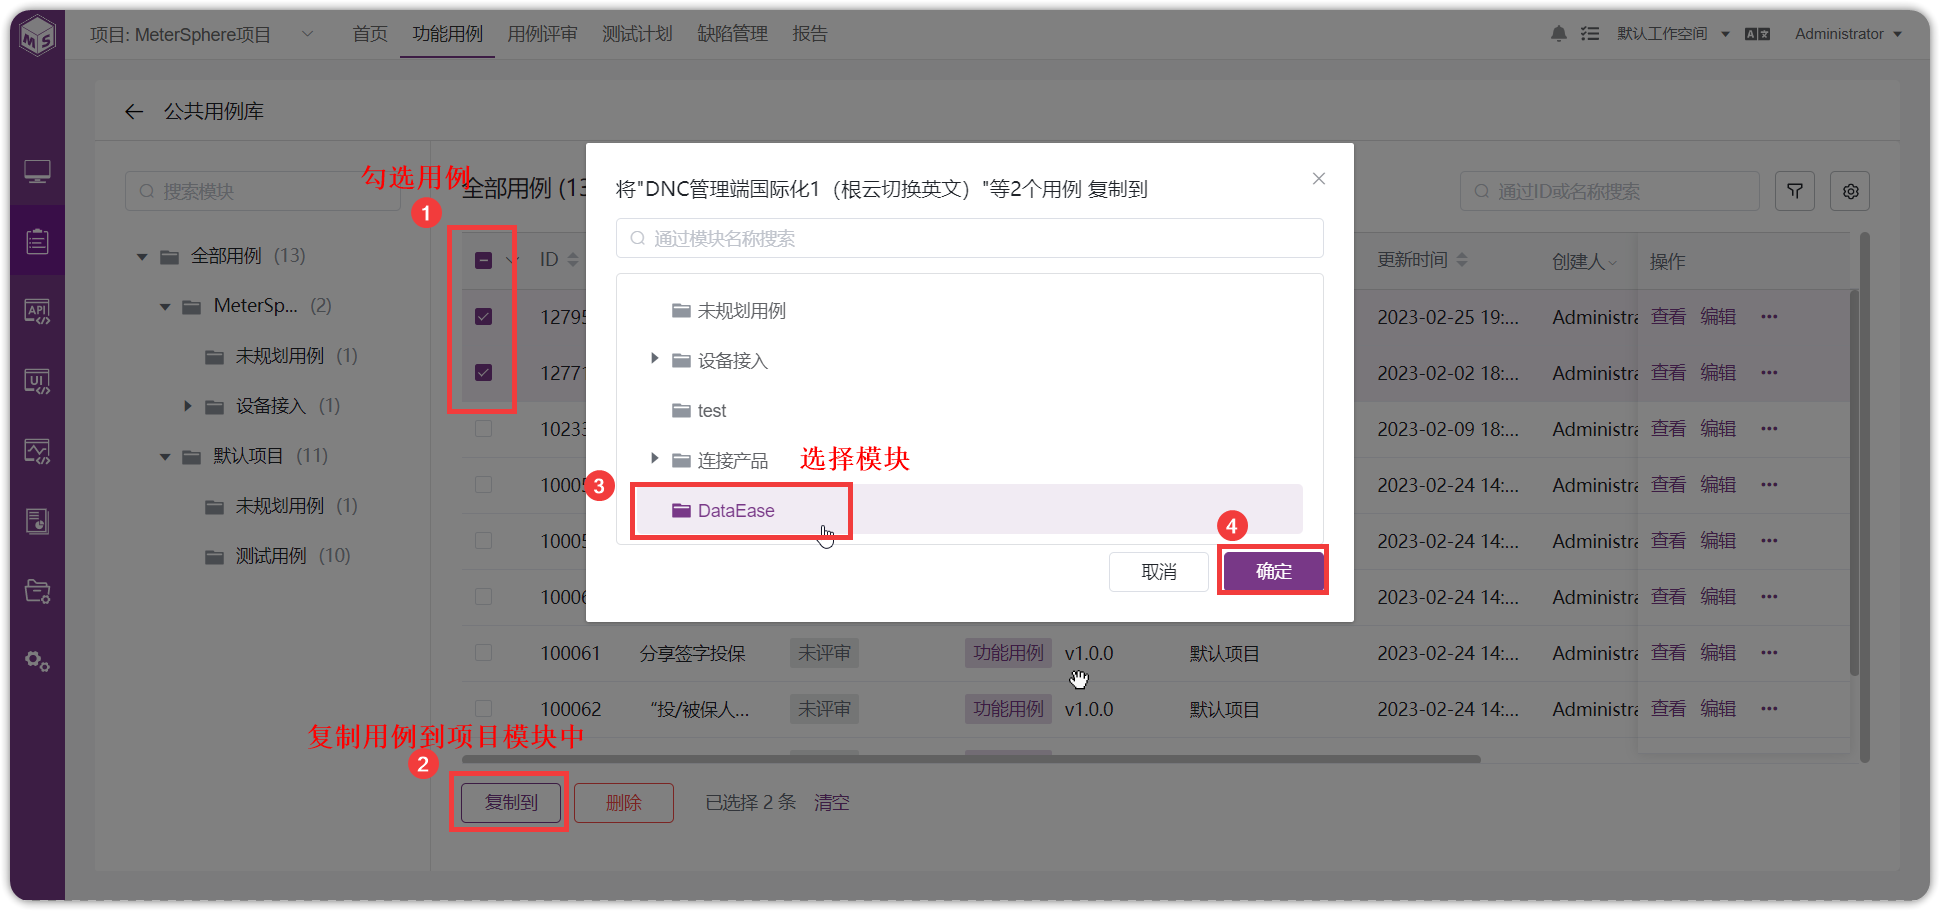
Task: Open the notifications bell icon
Action: point(1558,34)
